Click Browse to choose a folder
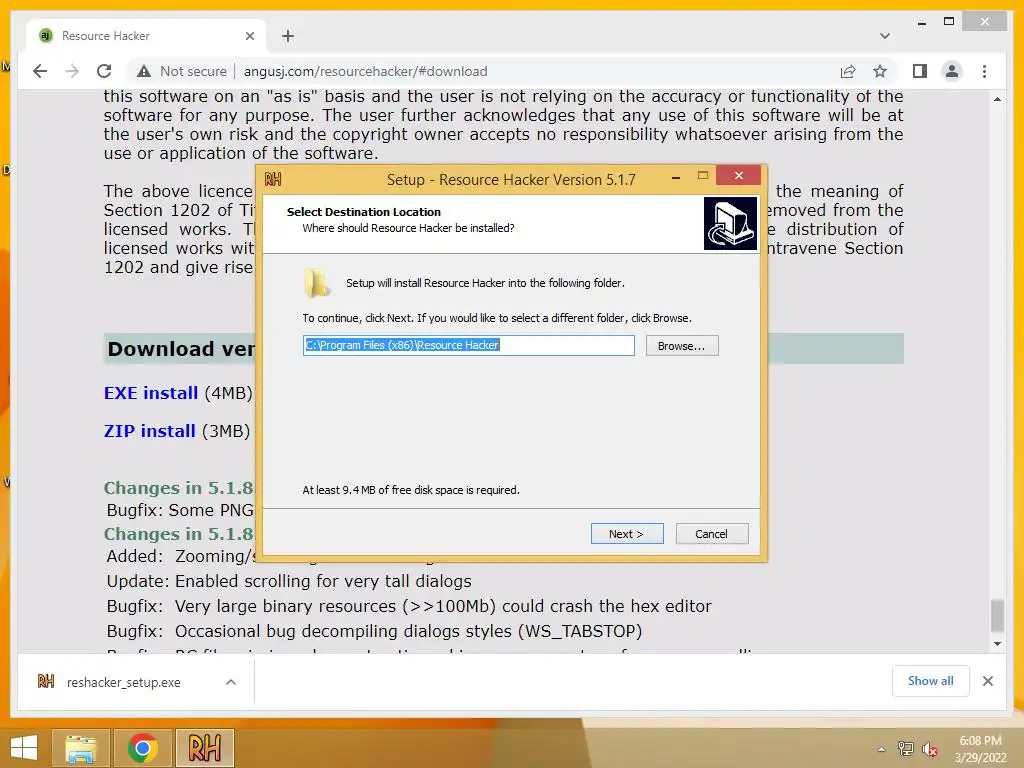 tap(682, 346)
